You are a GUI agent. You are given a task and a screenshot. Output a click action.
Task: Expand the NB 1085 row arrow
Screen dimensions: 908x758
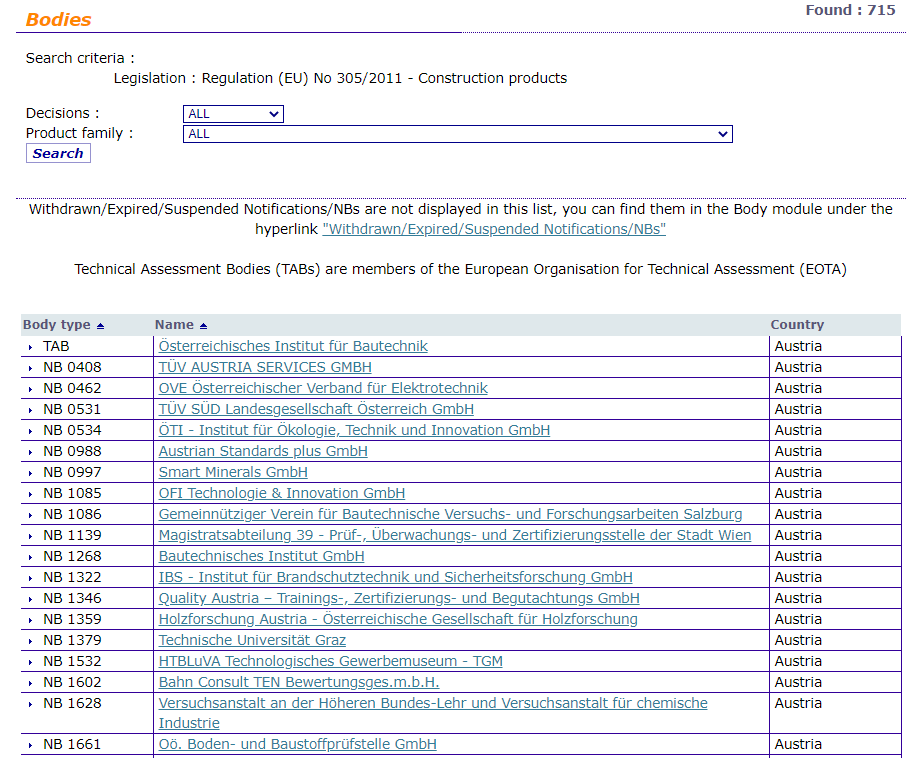[x=31, y=494]
